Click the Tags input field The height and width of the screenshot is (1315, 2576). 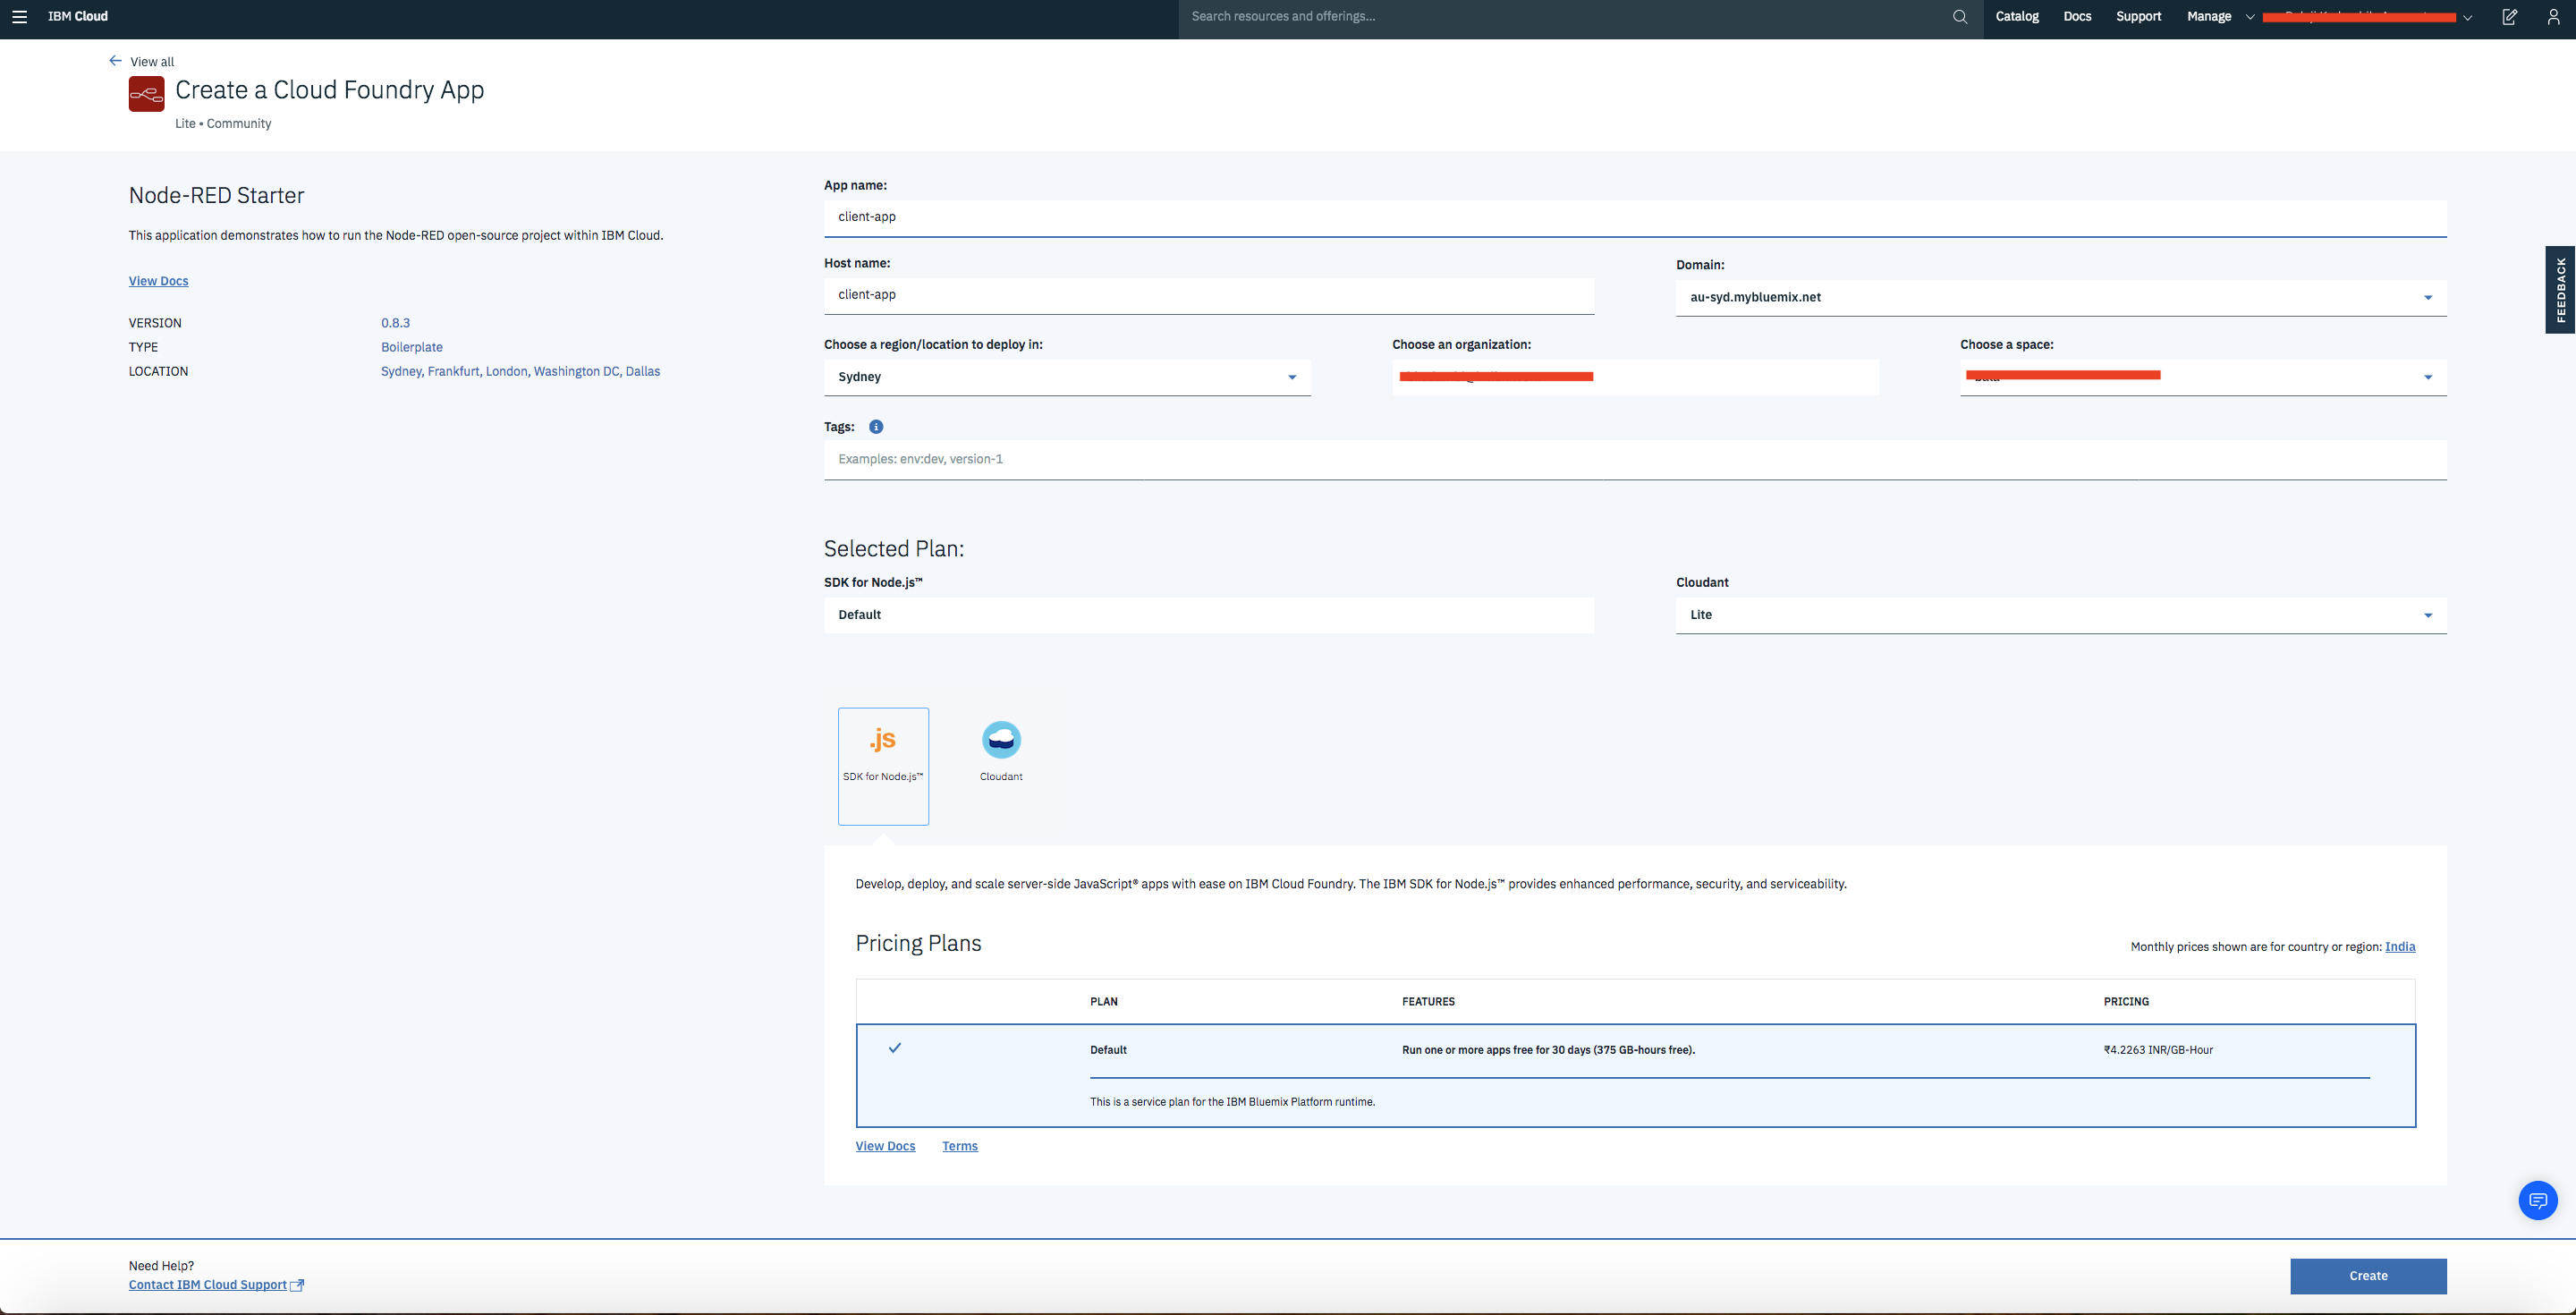[x=1635, y=459]
